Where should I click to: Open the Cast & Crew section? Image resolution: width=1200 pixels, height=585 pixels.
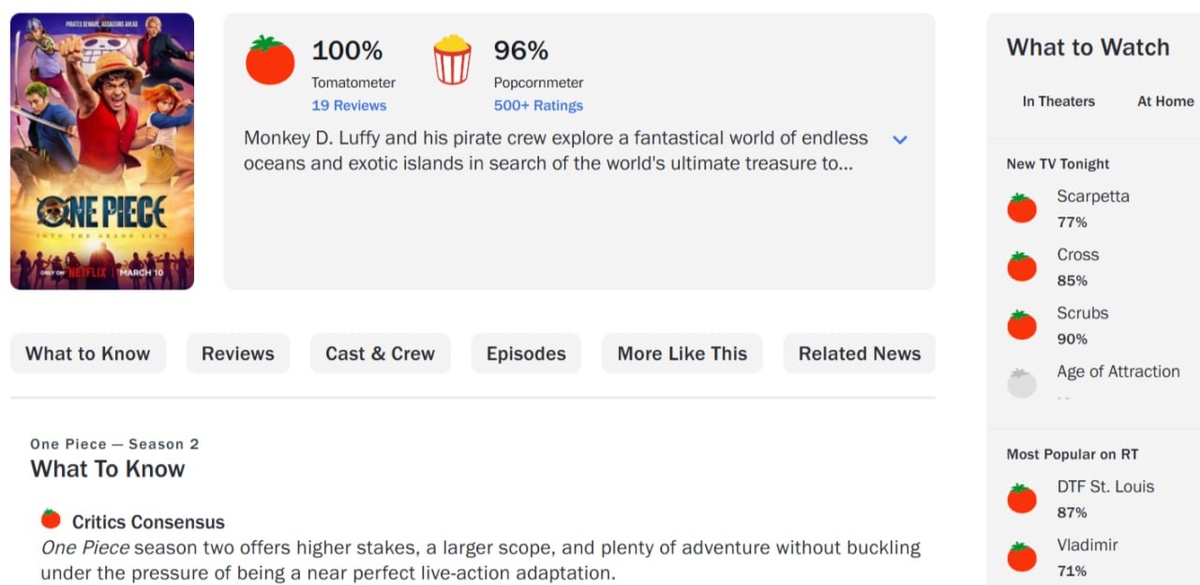380,354
